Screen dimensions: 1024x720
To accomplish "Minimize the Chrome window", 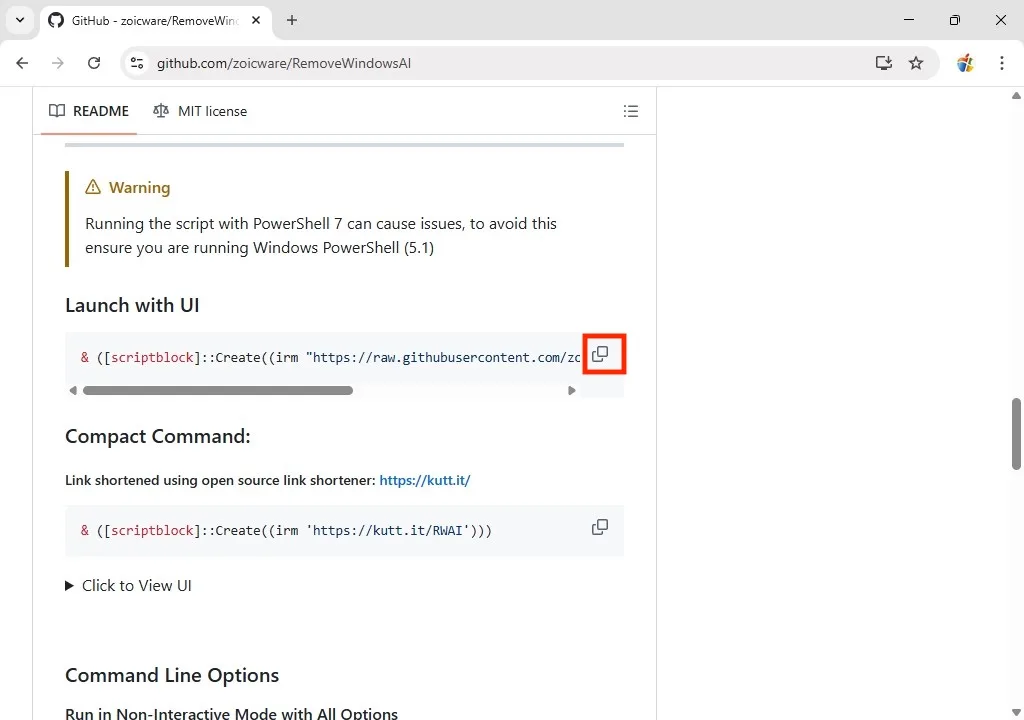I will (908, 20).
